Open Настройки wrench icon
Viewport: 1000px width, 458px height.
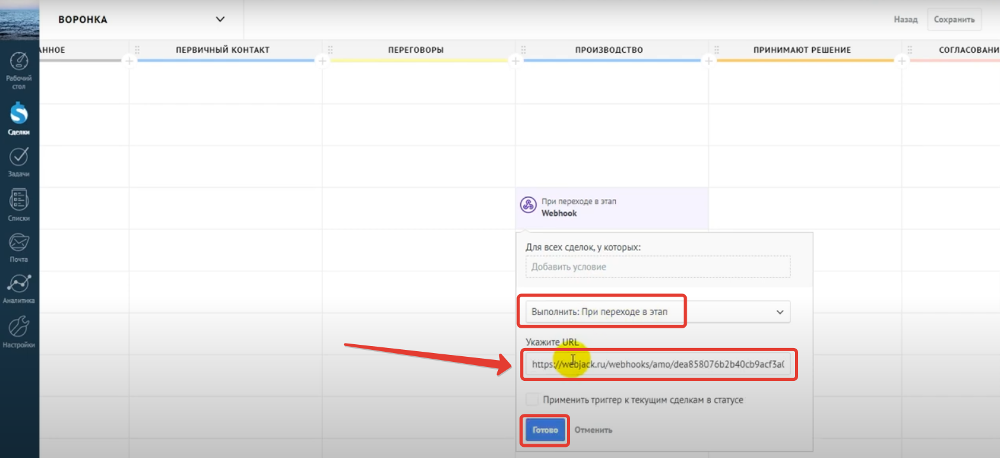[19, 332]
